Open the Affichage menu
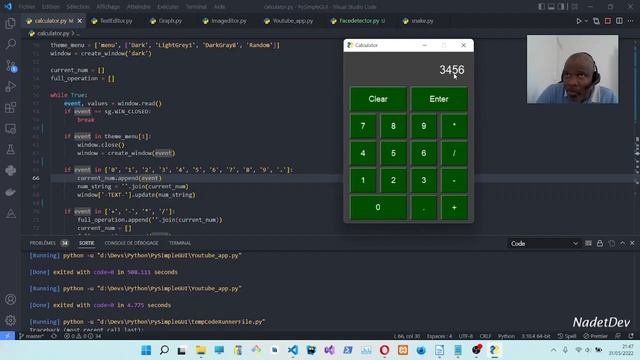The height and width of the screenshot is (360, 640). pyautogui.click(x=108, y=7)
